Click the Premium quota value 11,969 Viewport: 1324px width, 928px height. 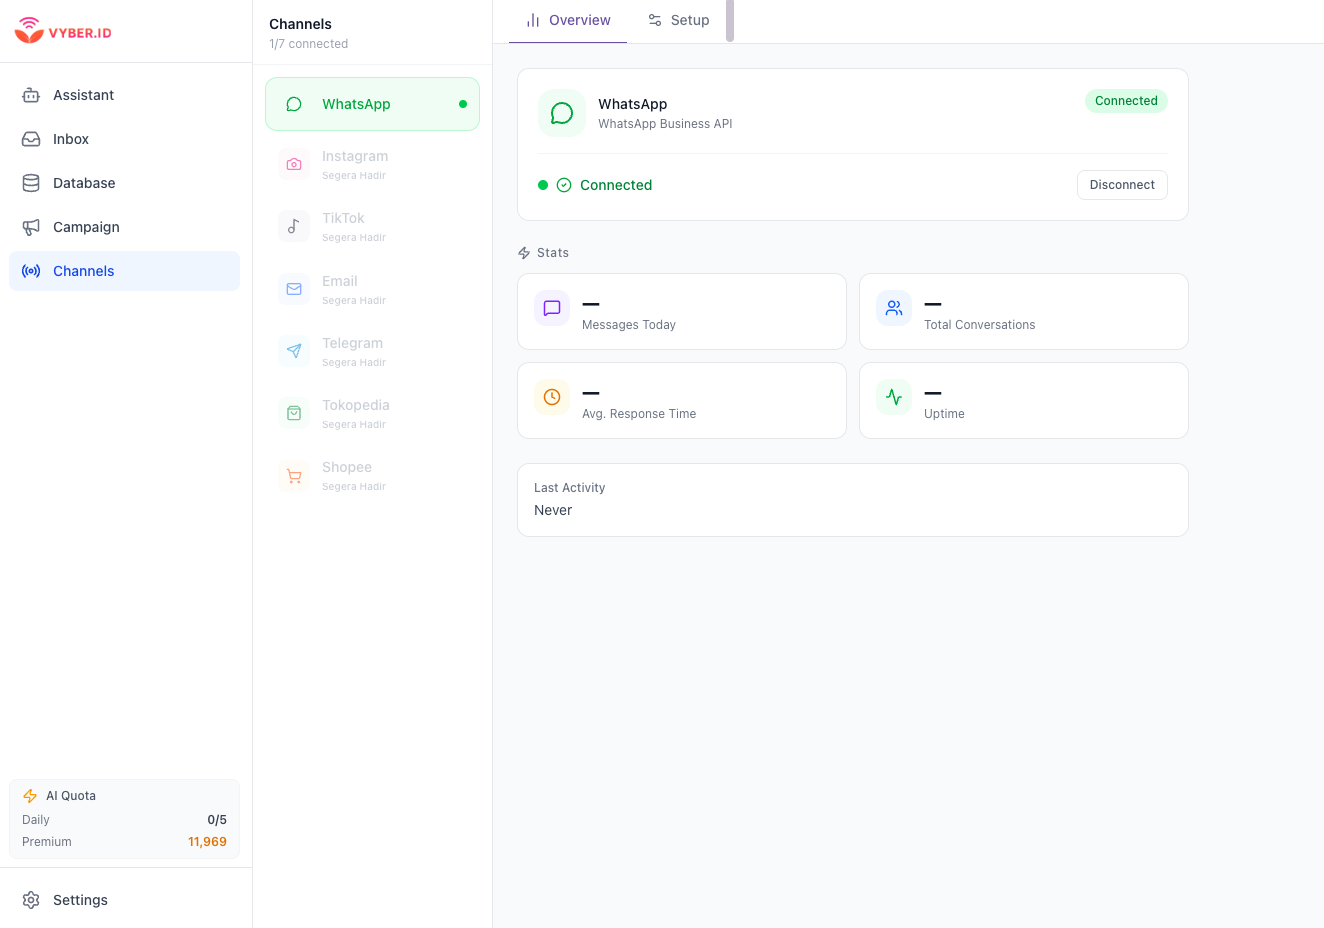(207, 842)
